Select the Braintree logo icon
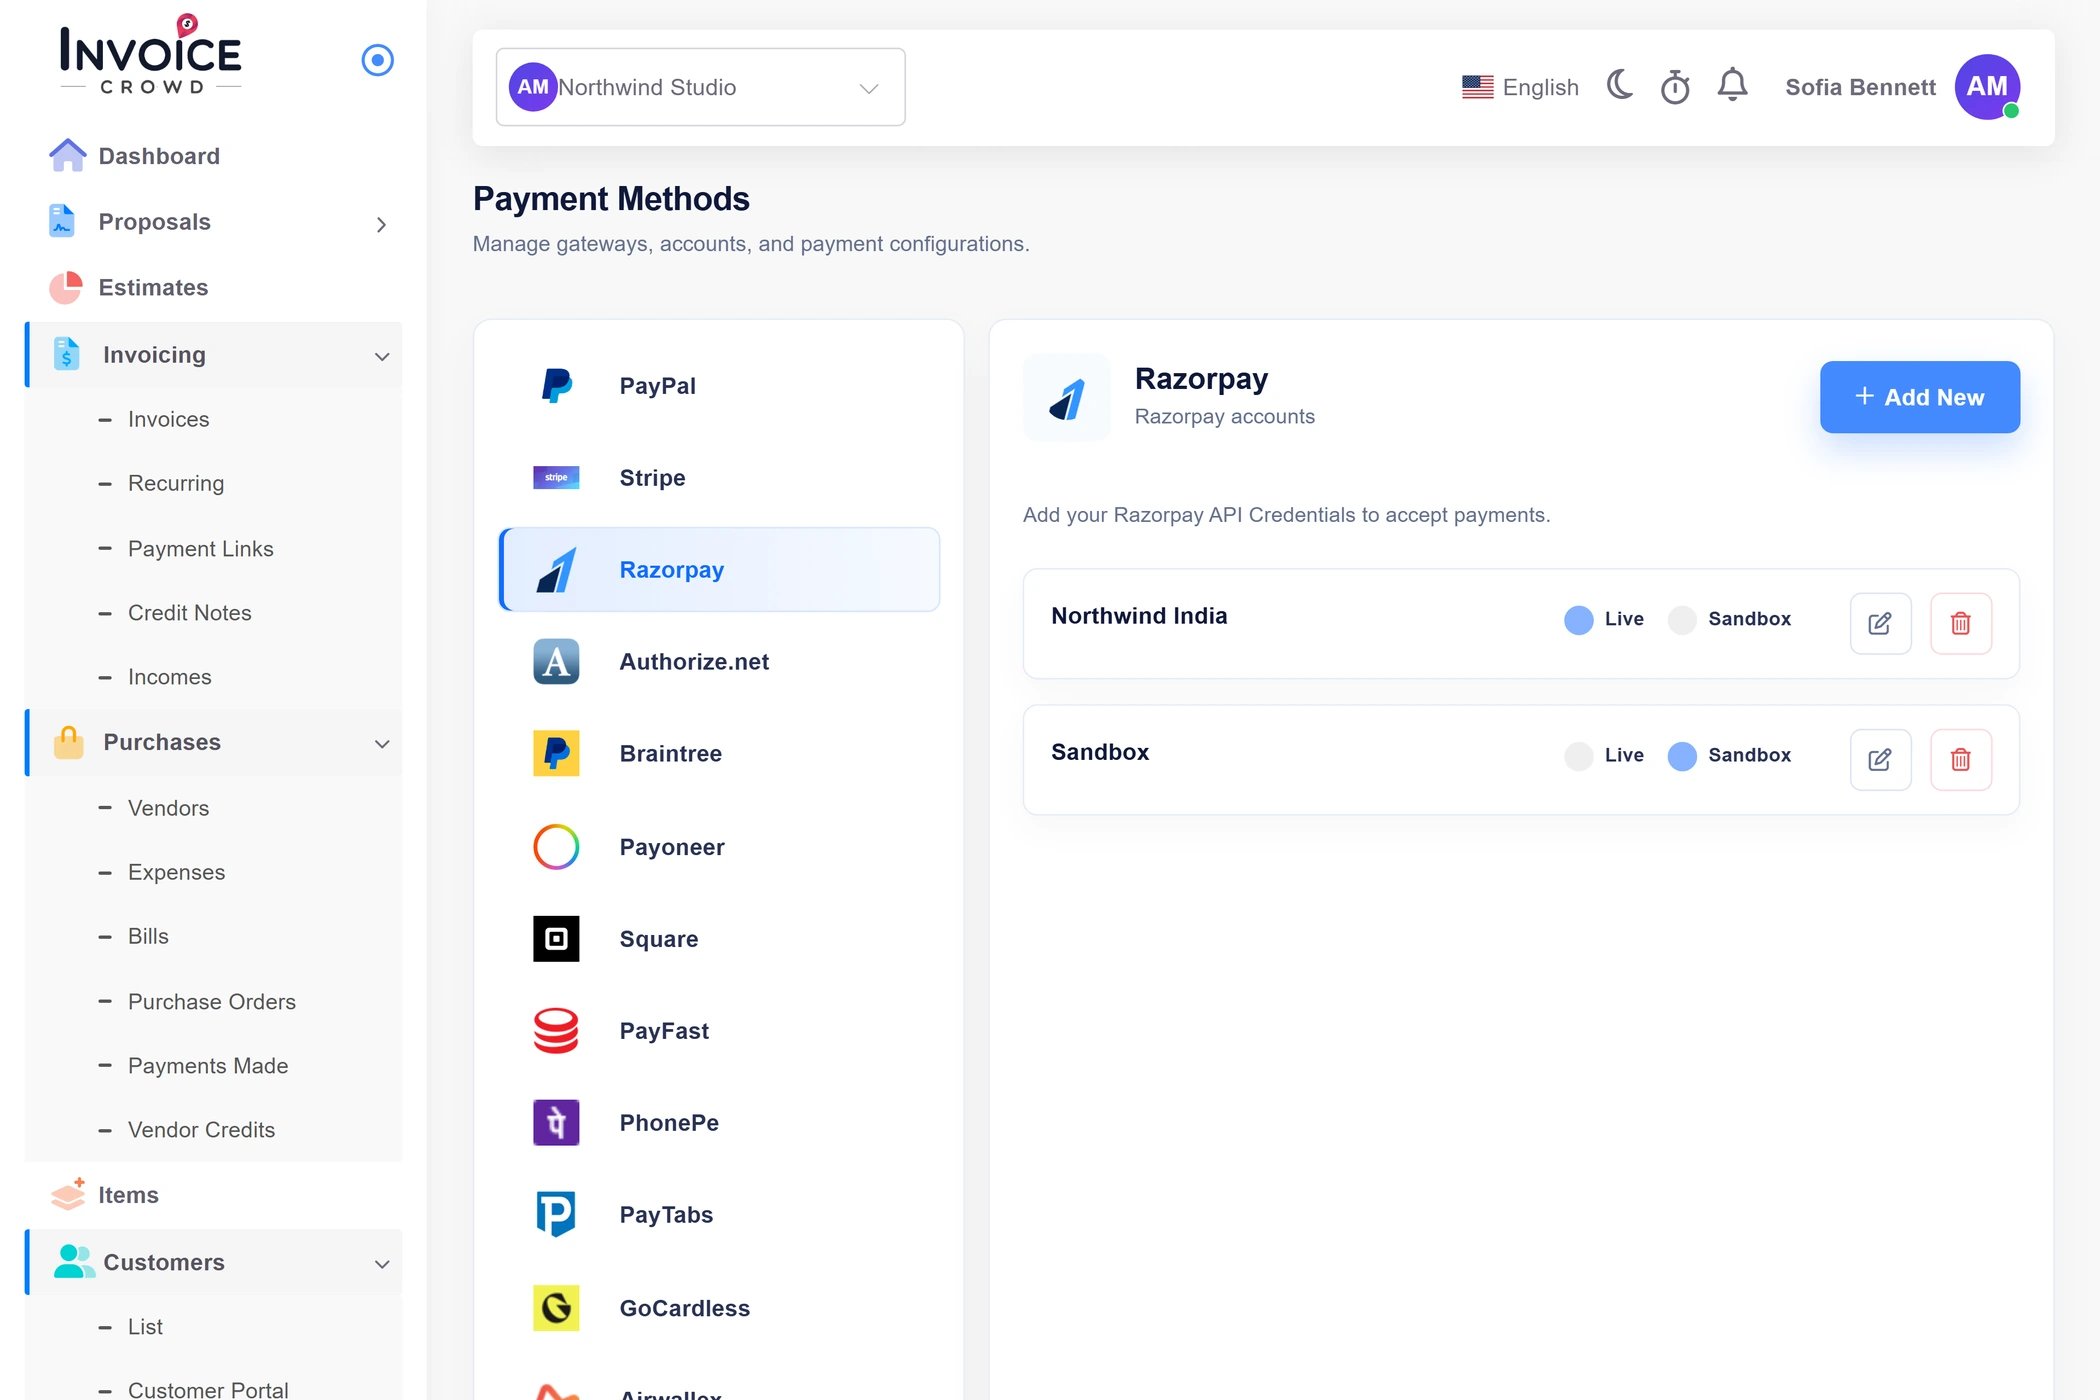Screen dimensions: 2100x1400 point(556,753)
